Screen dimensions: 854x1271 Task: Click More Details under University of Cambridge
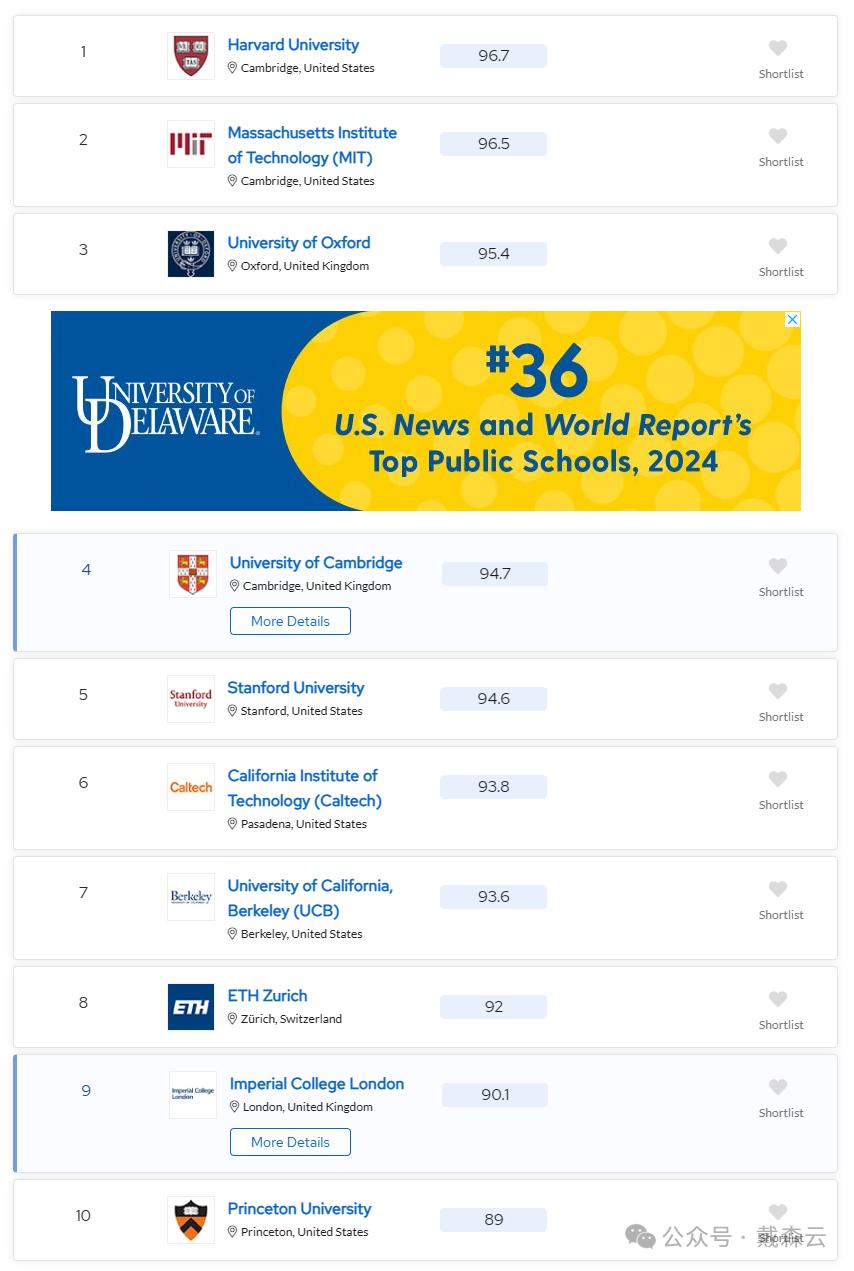coord(290,621)
